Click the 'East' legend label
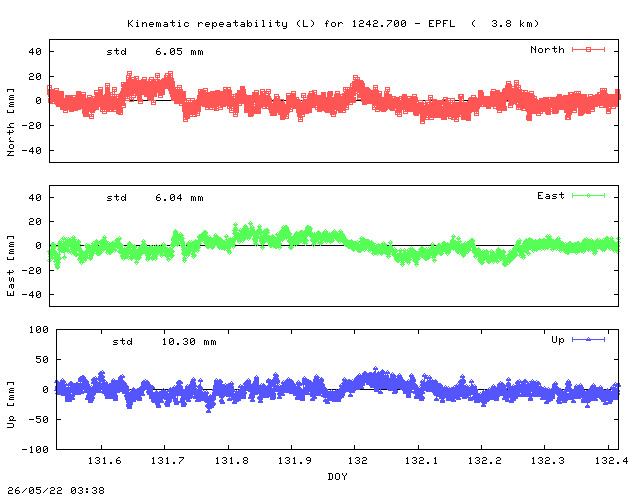640x496 pixels. pos(551,196)
